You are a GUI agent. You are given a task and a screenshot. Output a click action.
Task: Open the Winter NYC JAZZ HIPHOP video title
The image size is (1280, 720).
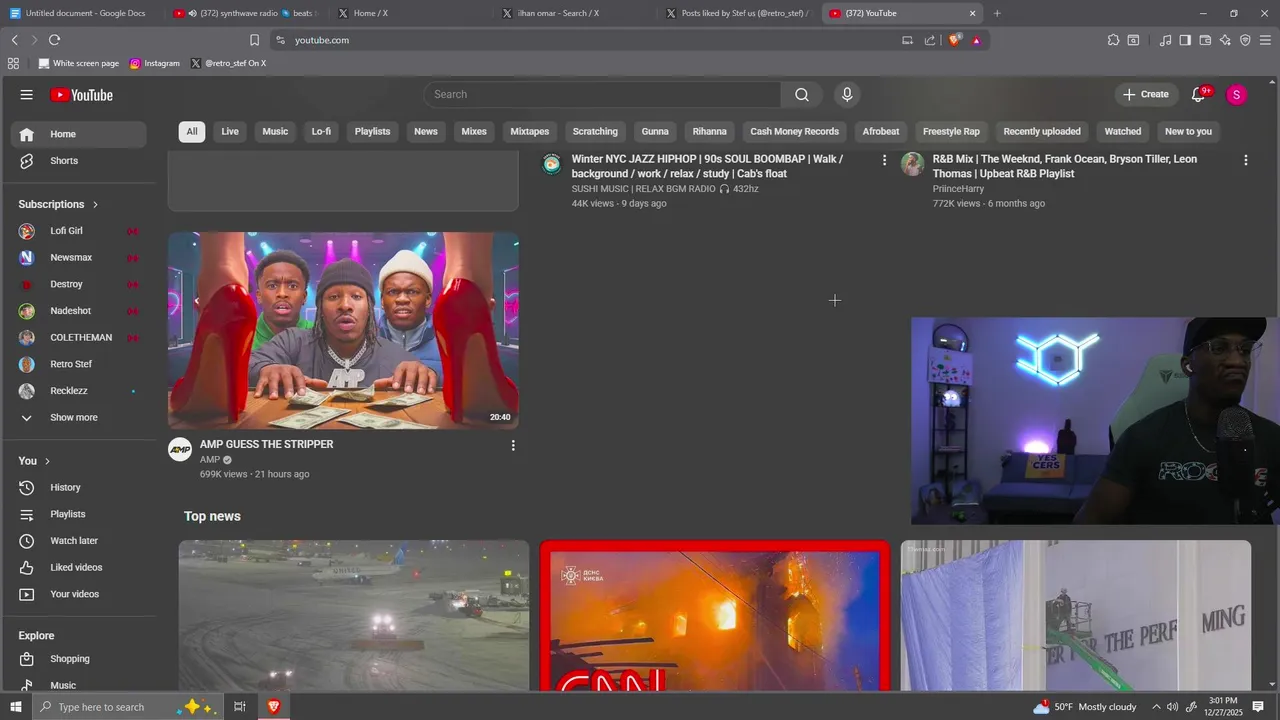(x=707, y=166)
